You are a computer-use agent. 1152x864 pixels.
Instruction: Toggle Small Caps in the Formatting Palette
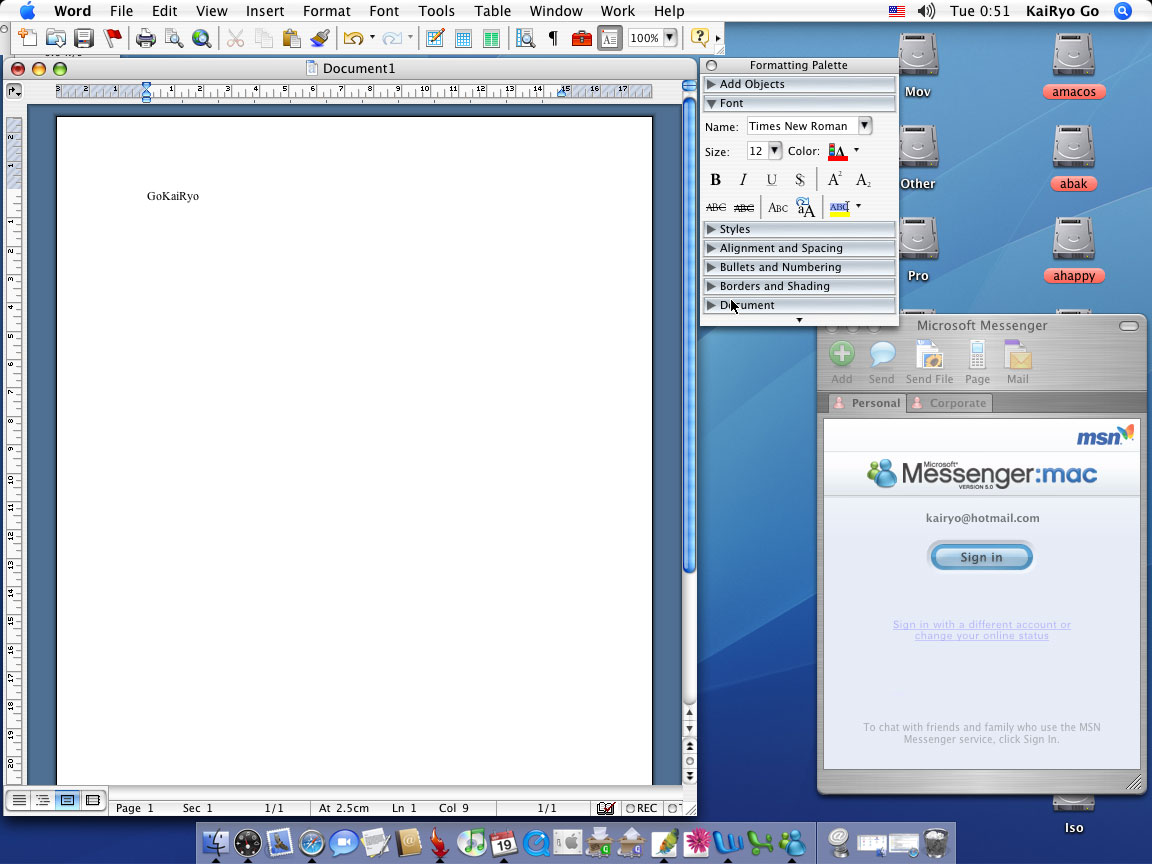tap(777, 208)
